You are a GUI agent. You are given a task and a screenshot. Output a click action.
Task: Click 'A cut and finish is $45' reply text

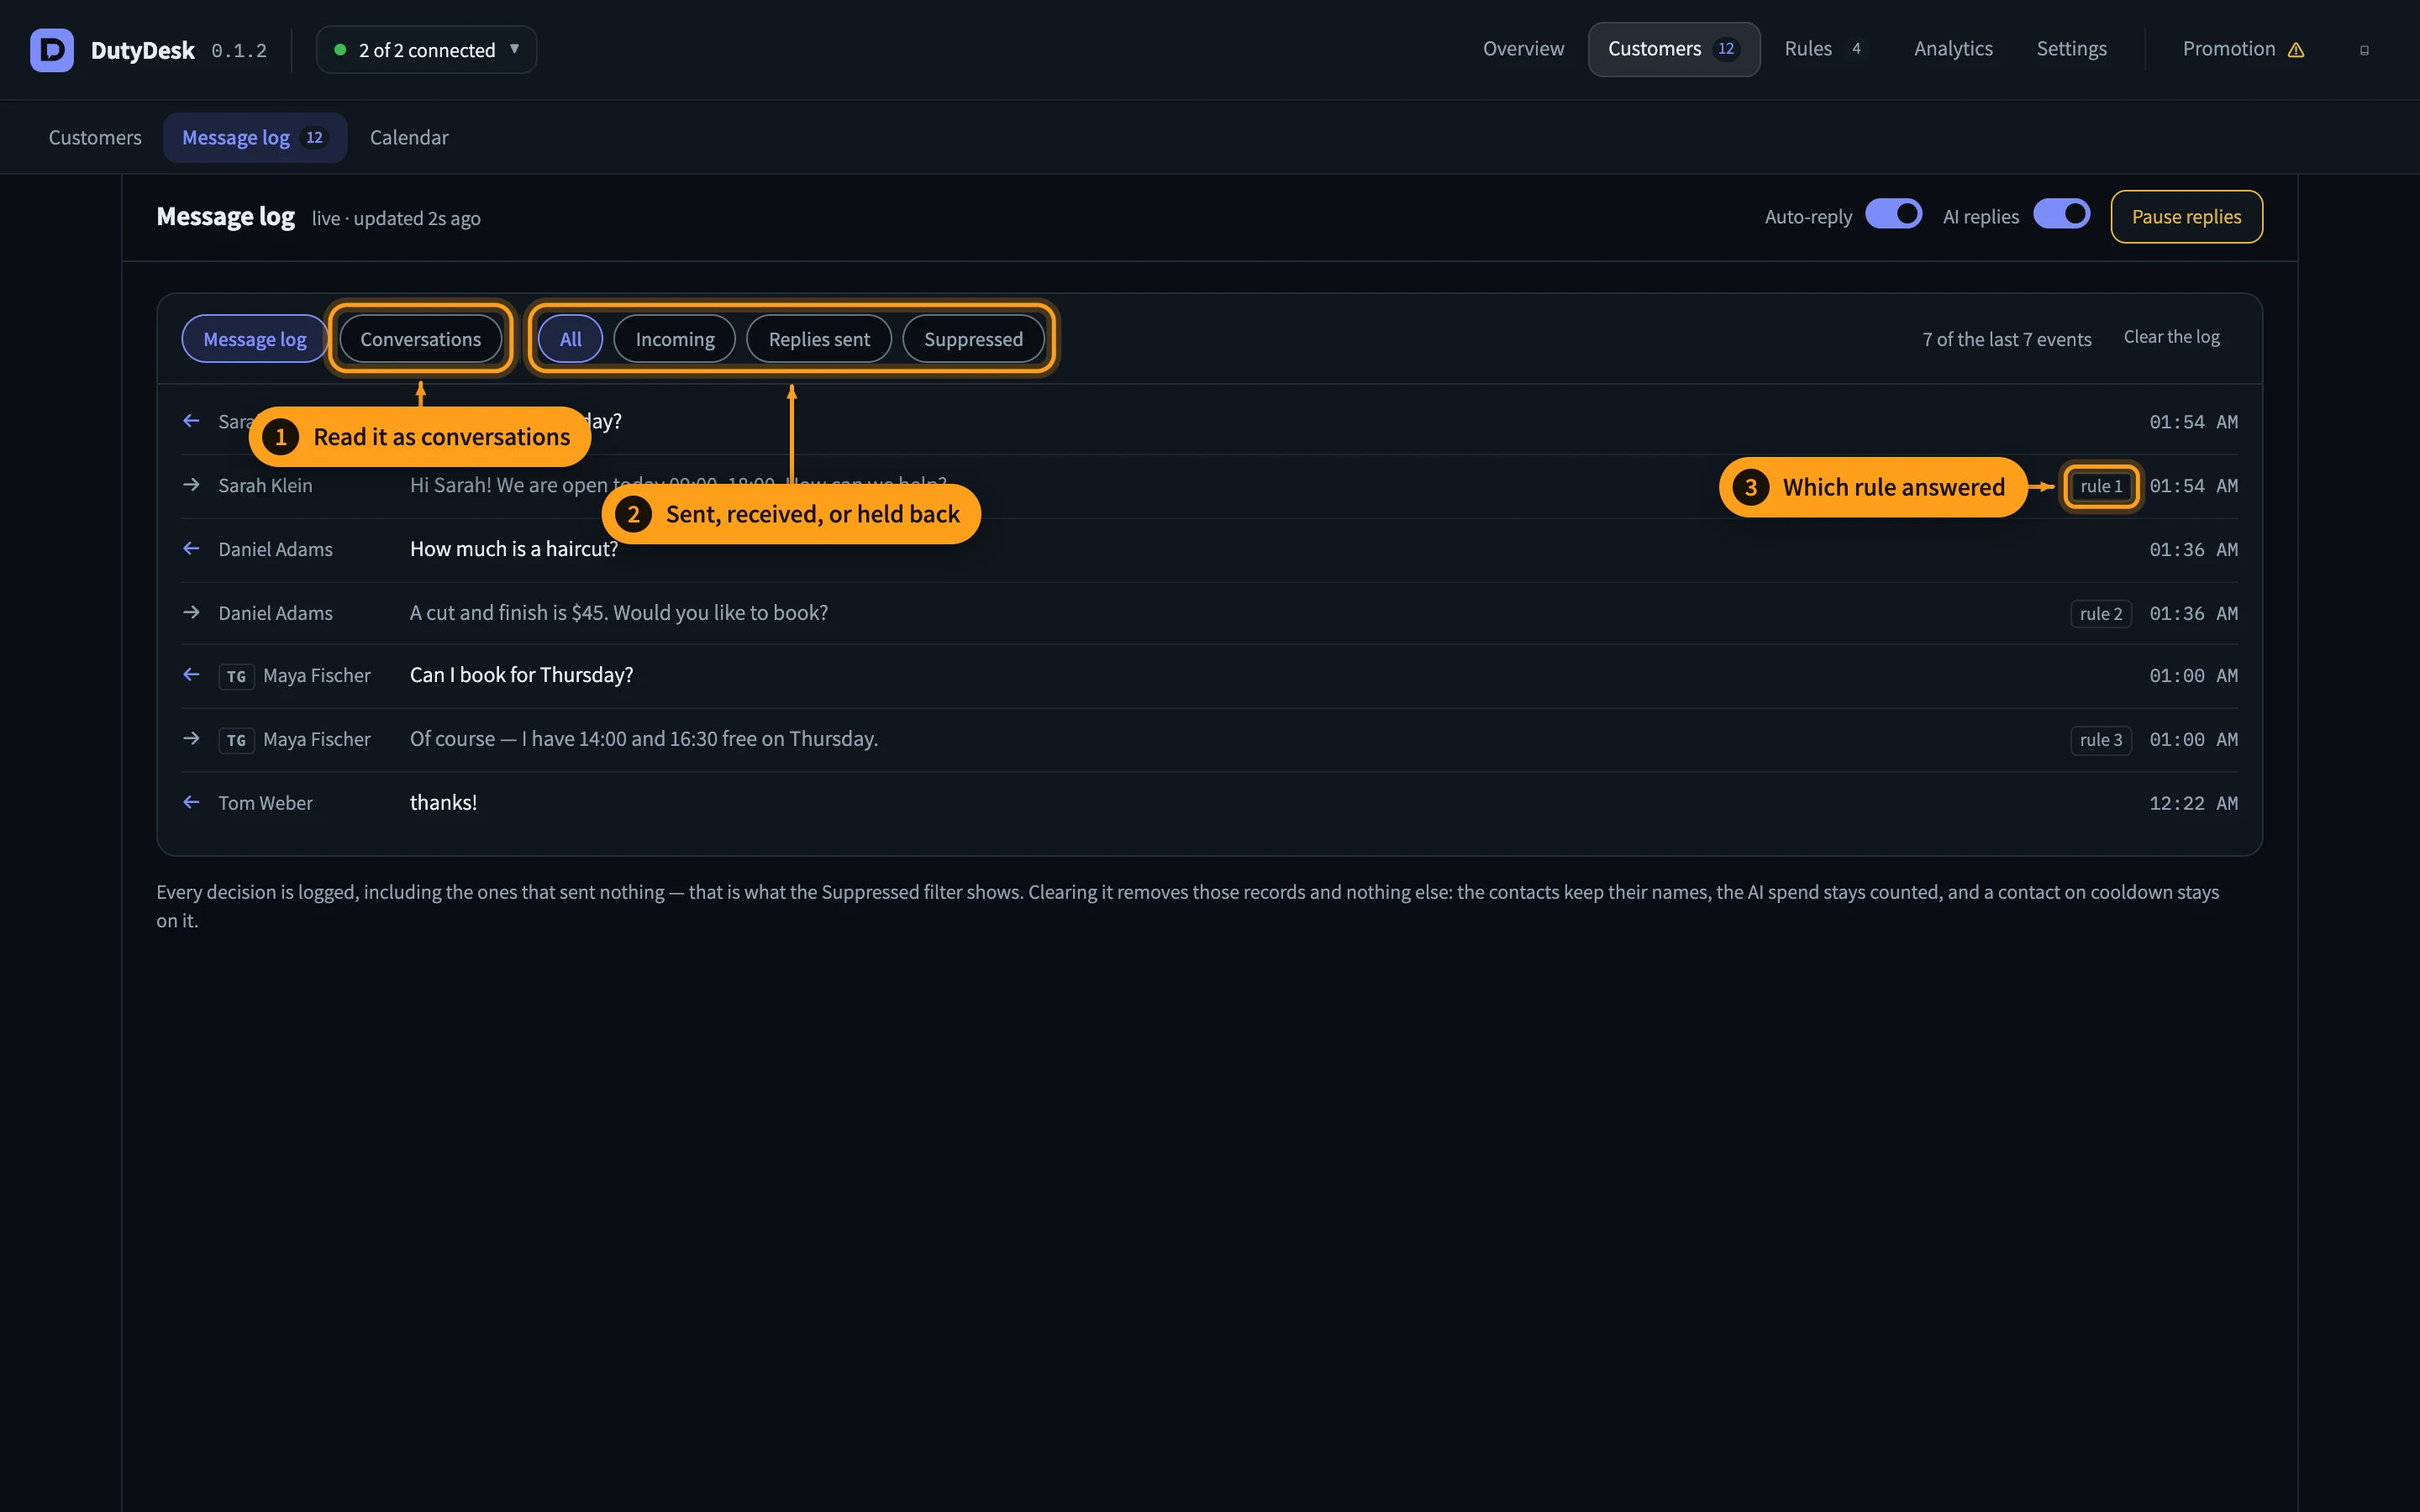tap(619, 613)
